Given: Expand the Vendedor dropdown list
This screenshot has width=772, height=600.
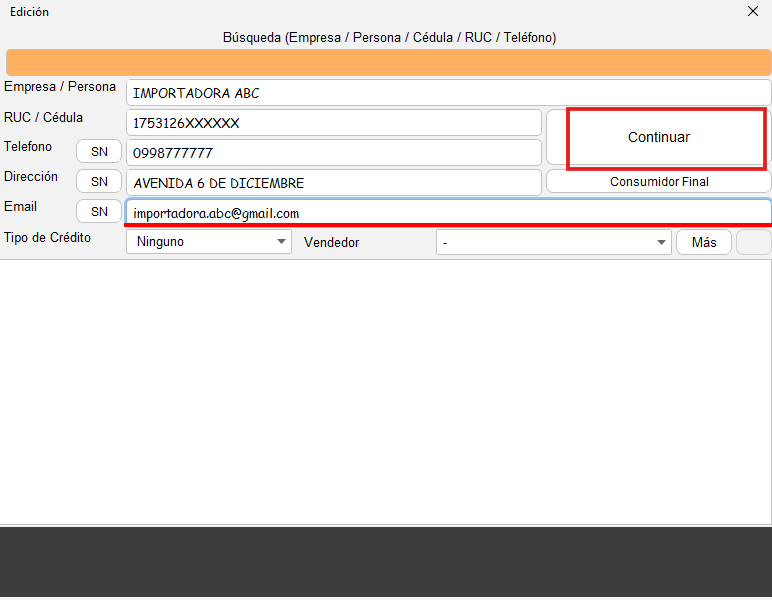Looking at the screenshot, I should [x=553, y=242].
